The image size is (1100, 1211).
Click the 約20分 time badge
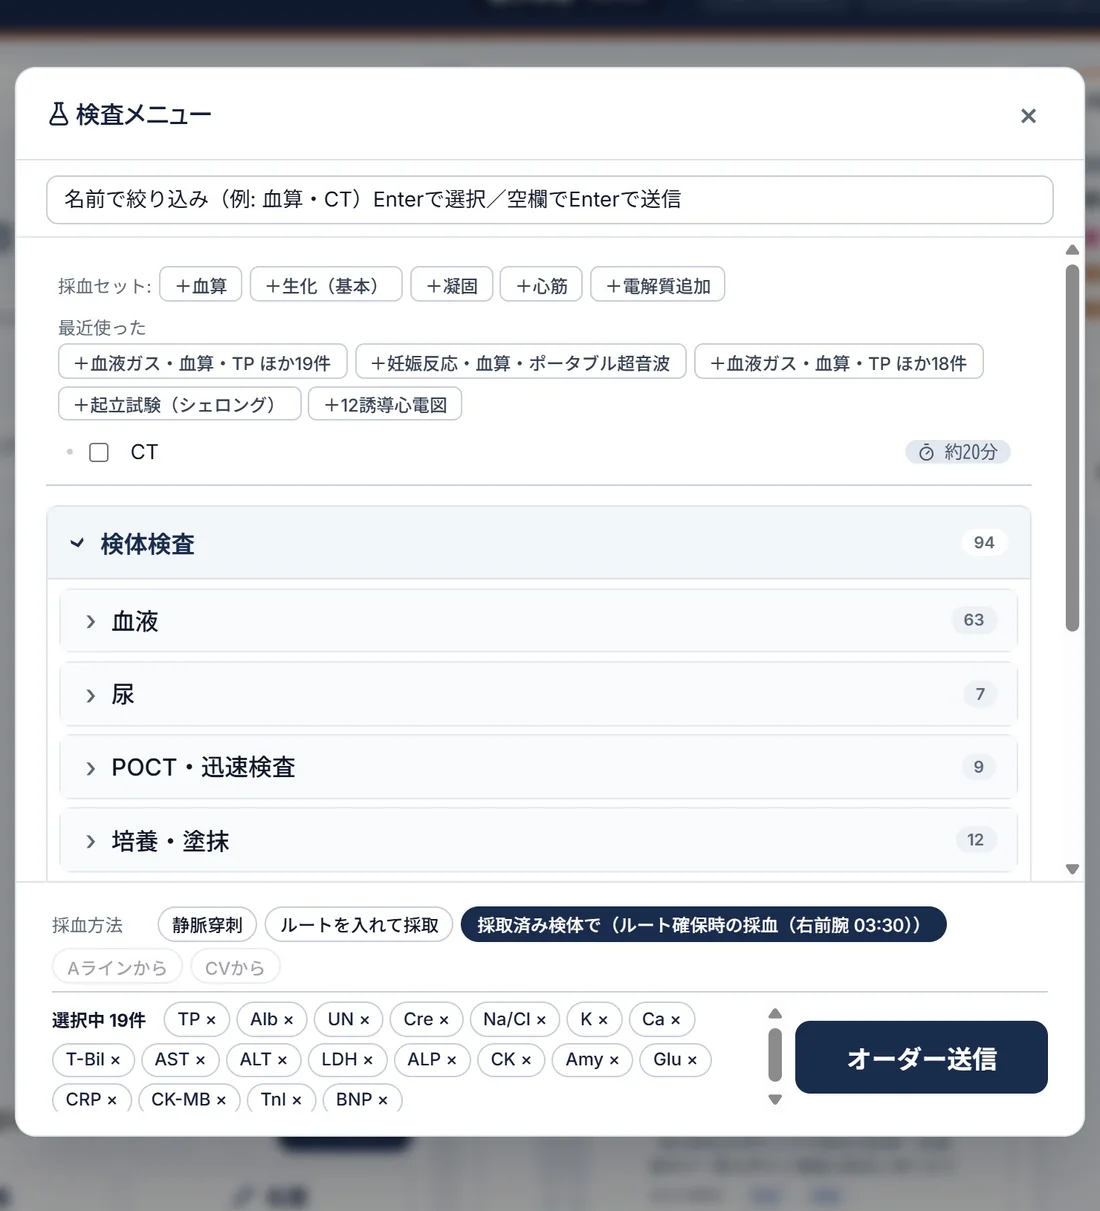click(958, 452)
